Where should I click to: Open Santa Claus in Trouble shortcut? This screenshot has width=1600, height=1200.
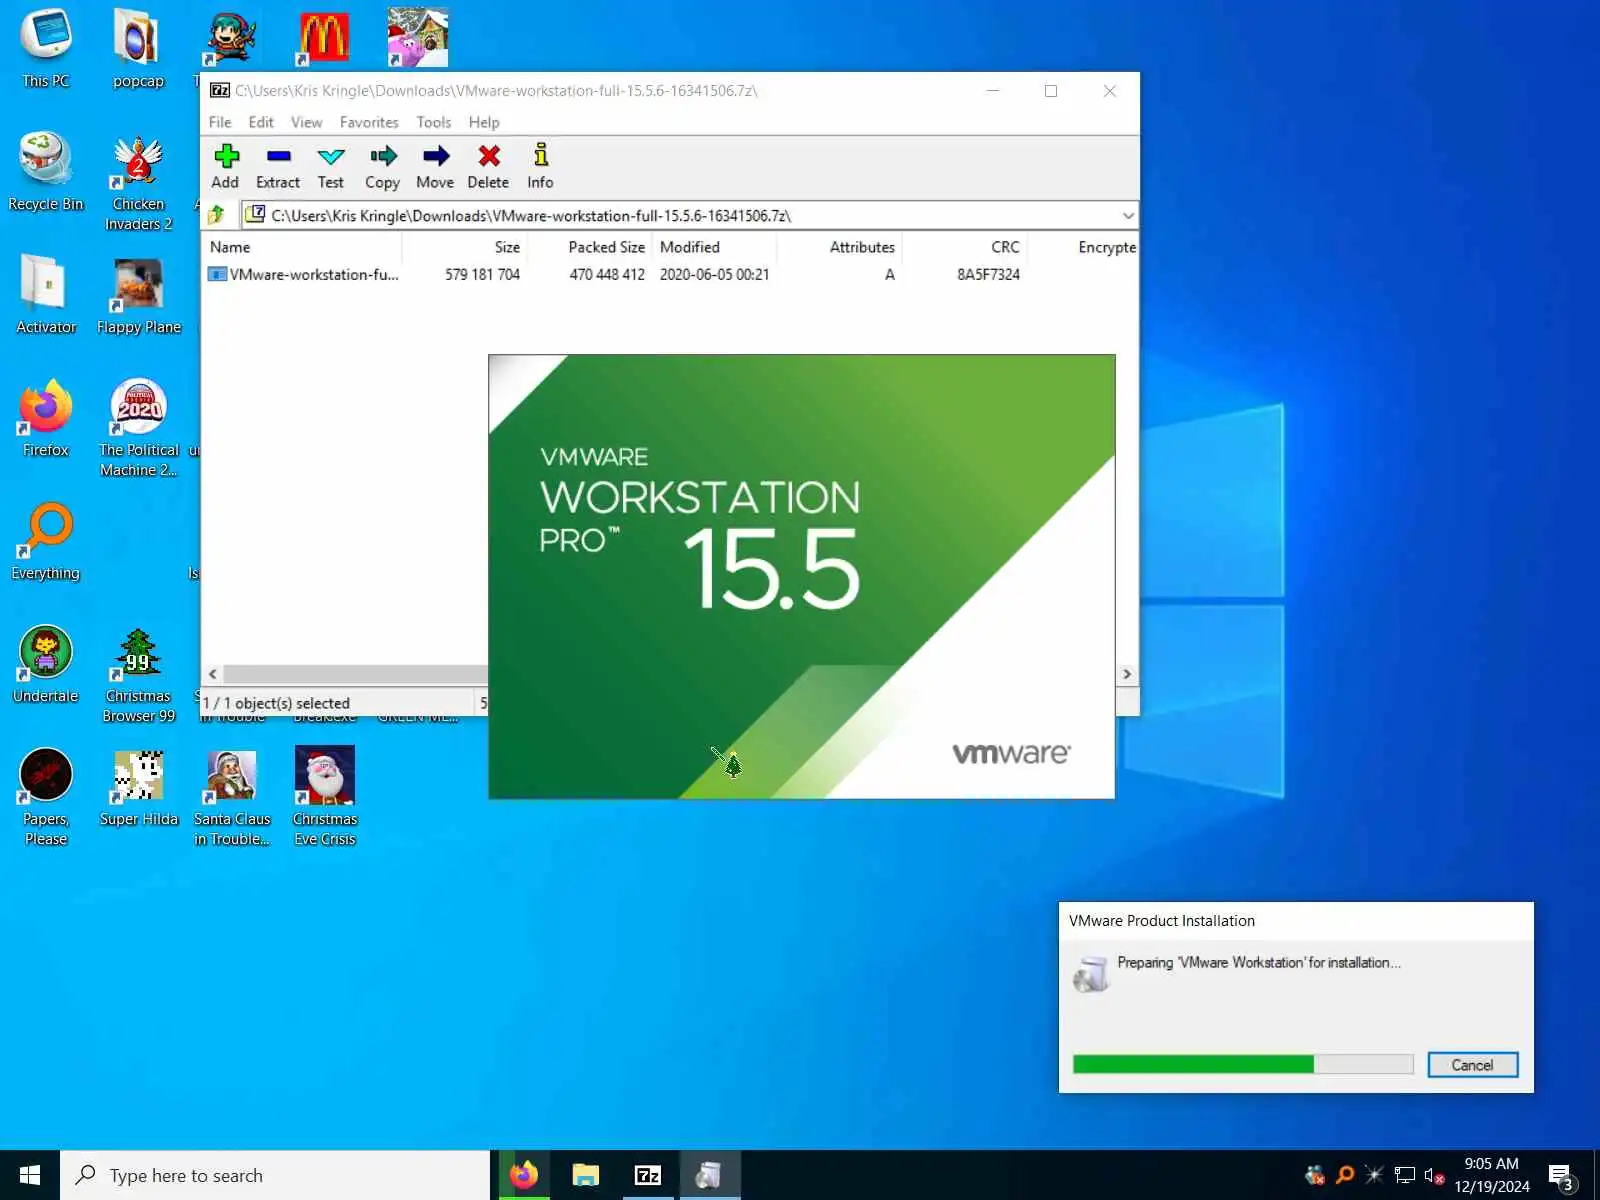232,797
